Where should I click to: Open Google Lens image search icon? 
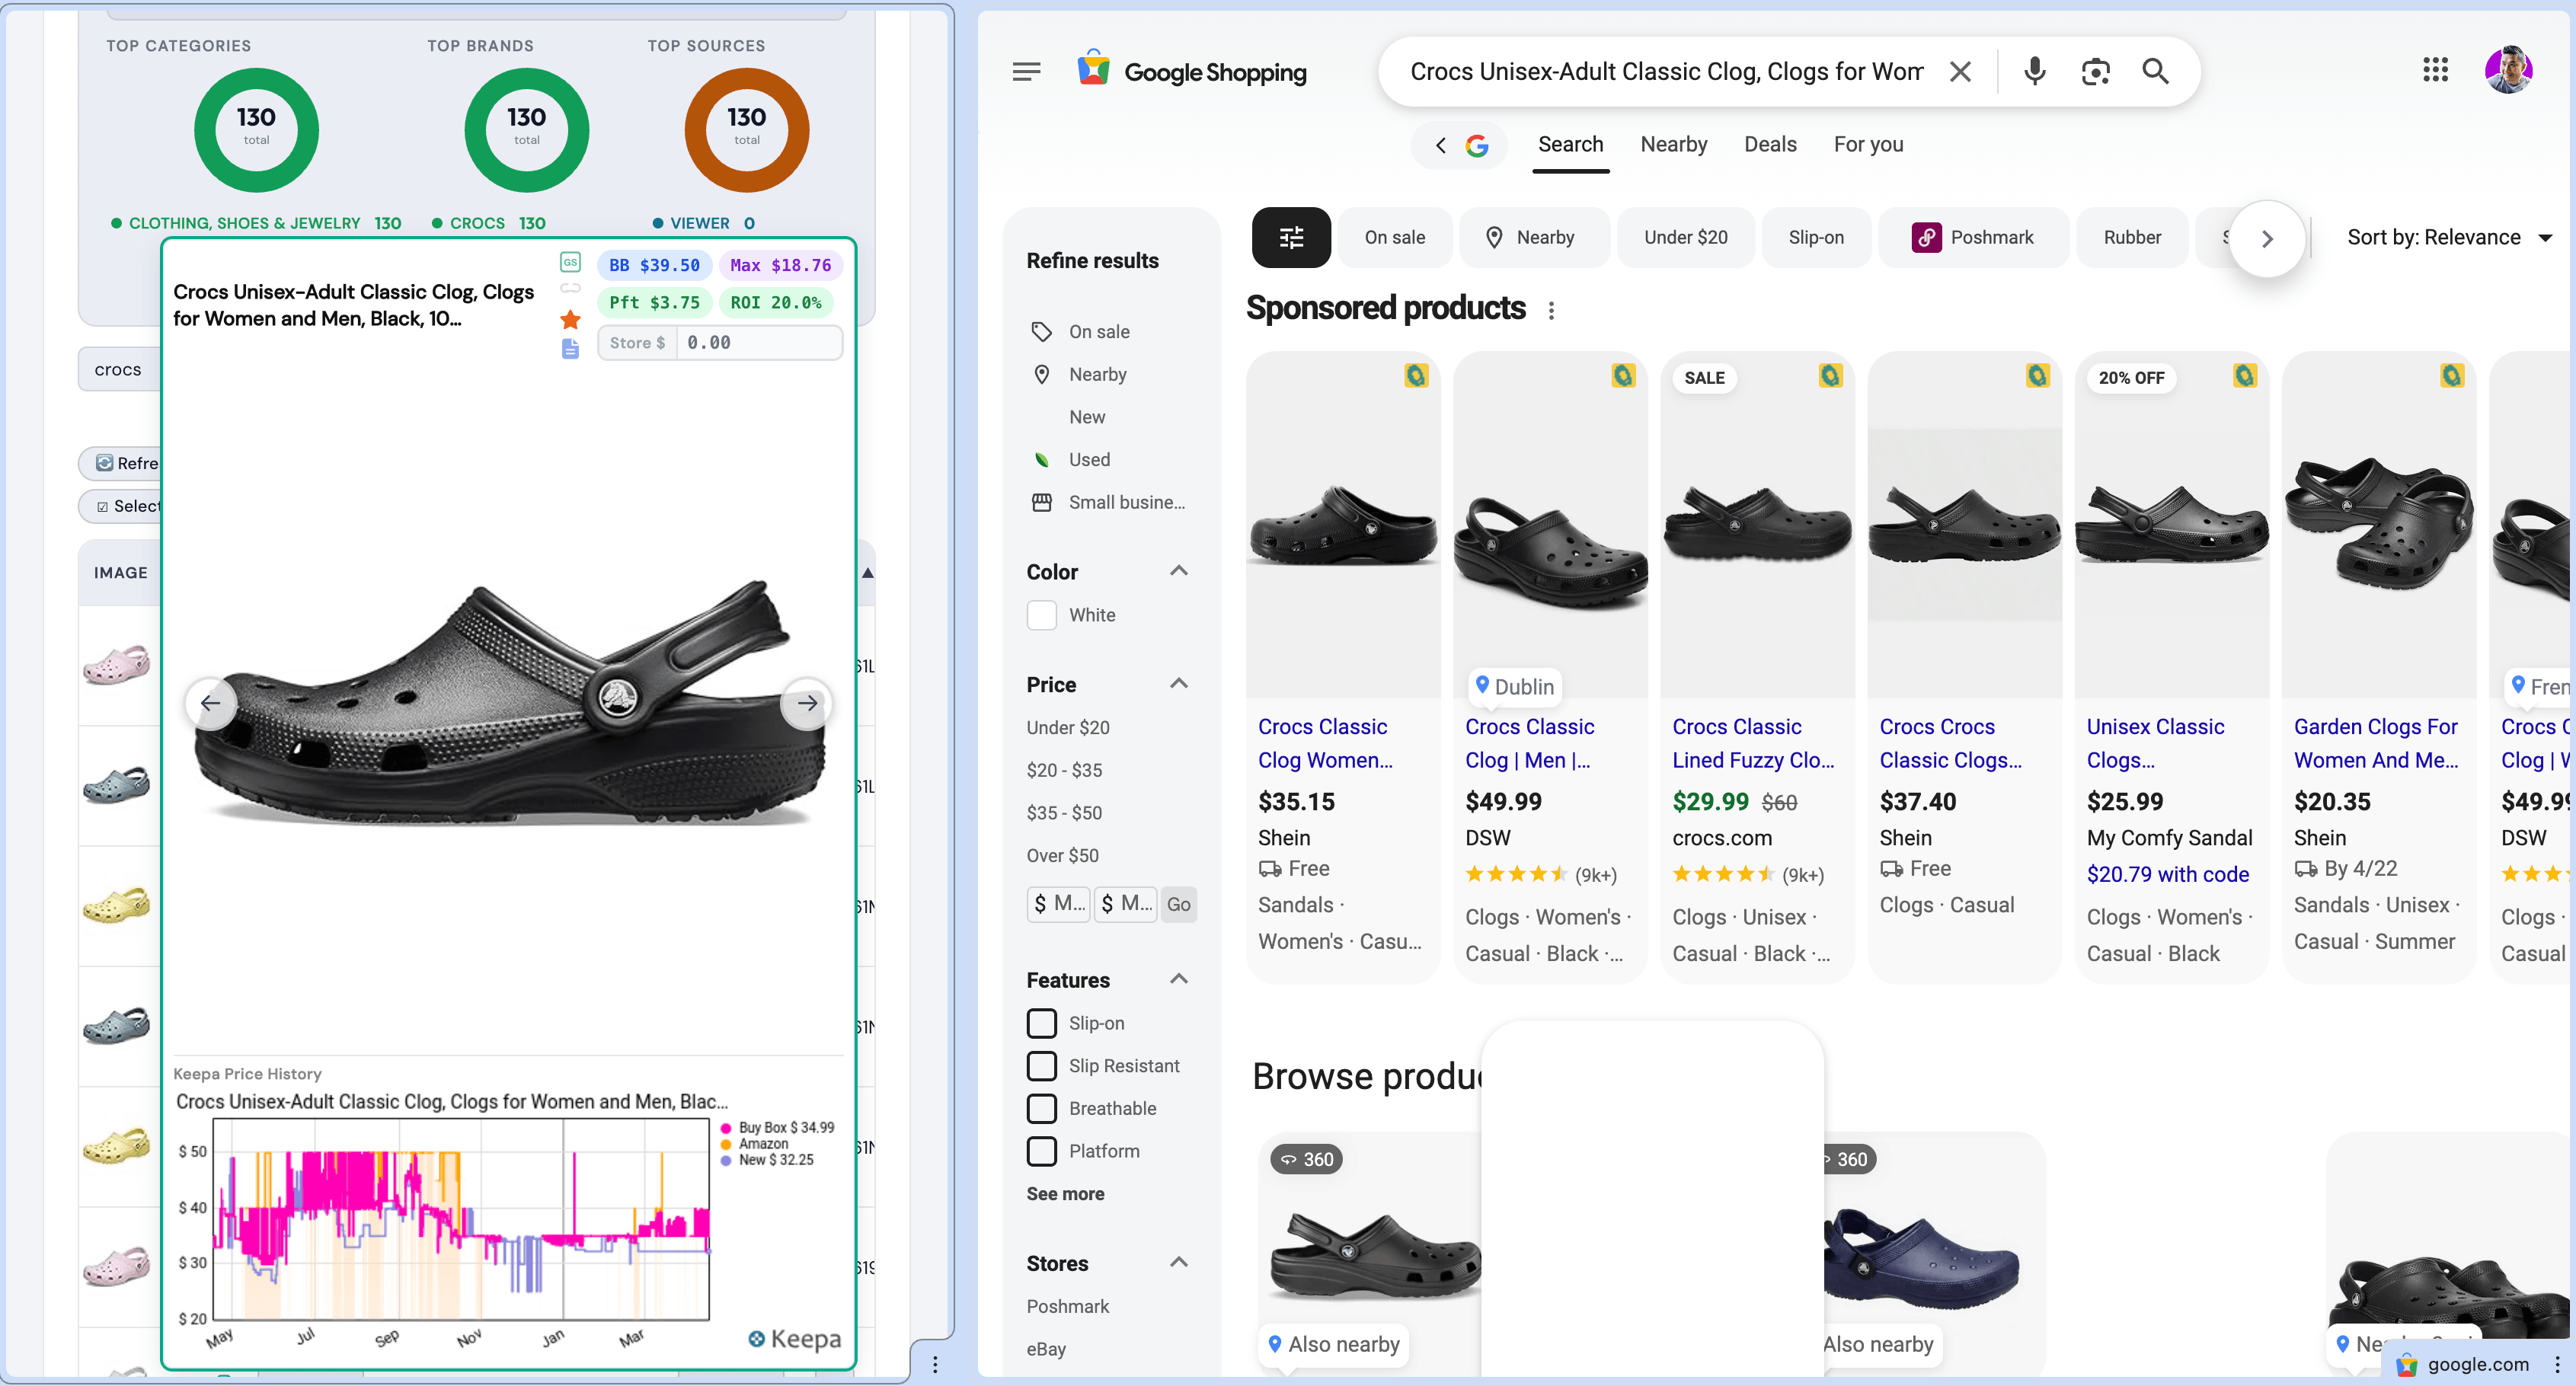pyautogui.click(x=2096, y=71)
